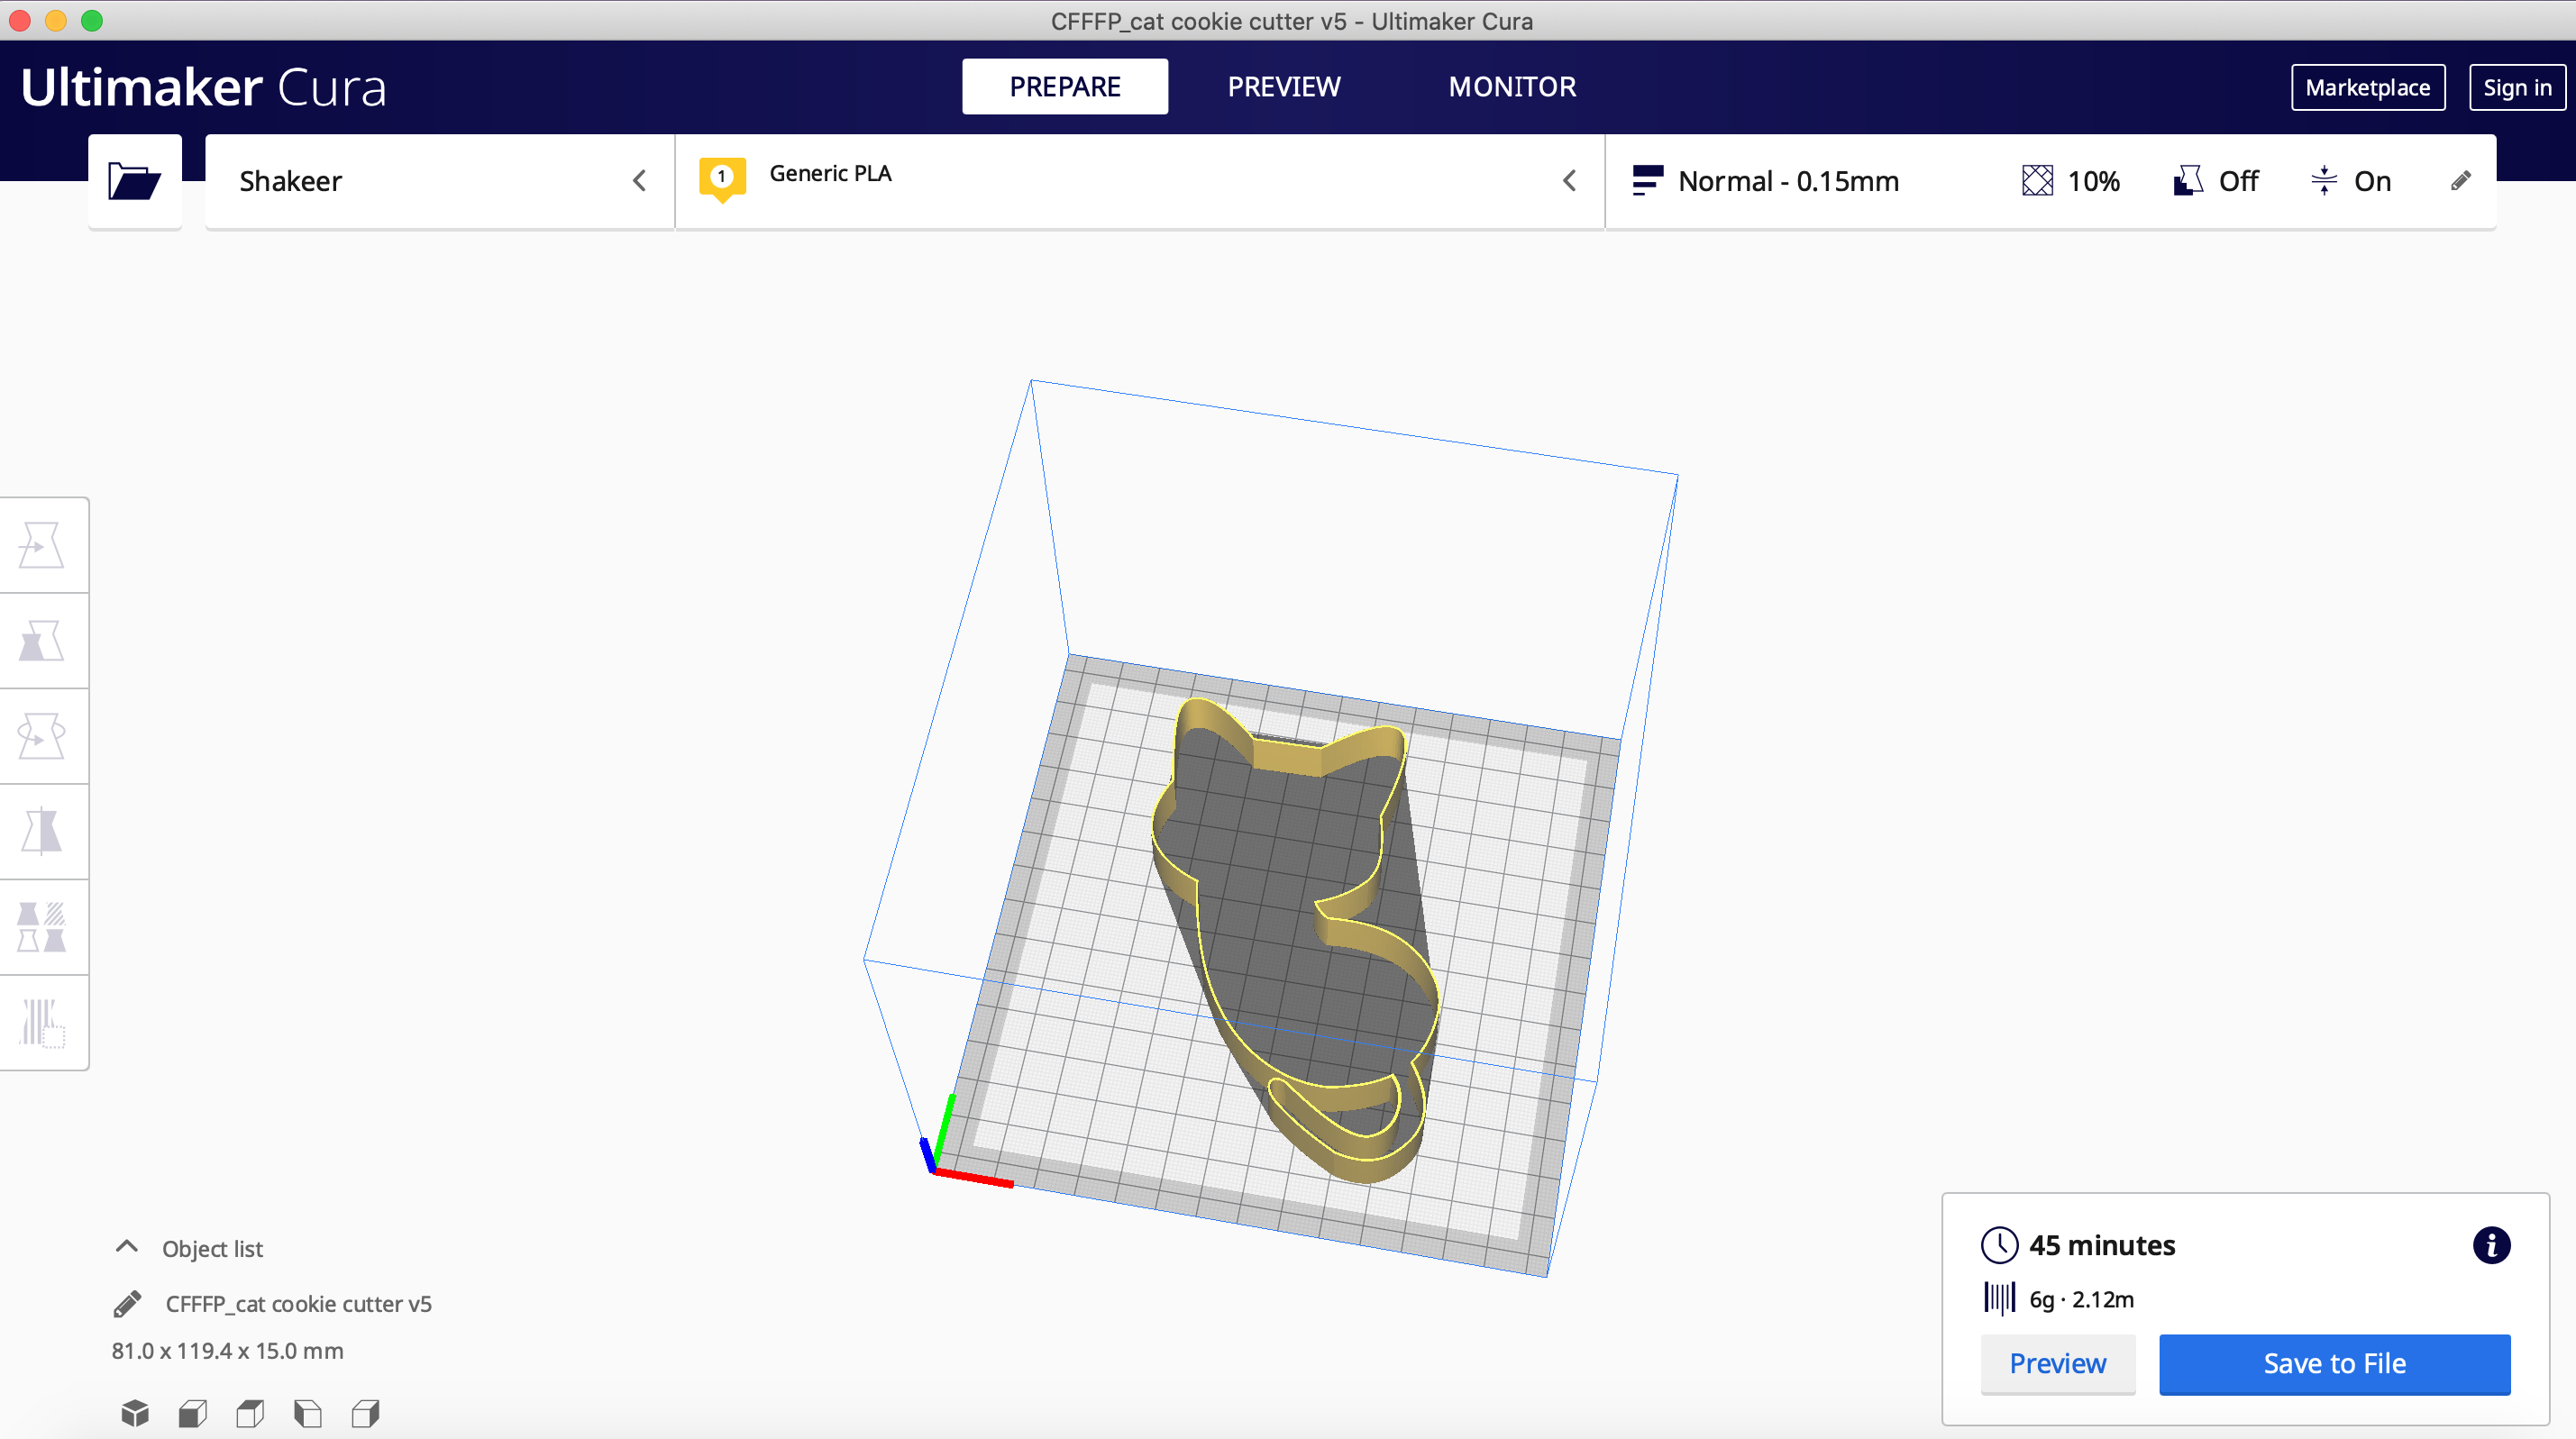Switch to left side view cube icon

click(308, 1413)
